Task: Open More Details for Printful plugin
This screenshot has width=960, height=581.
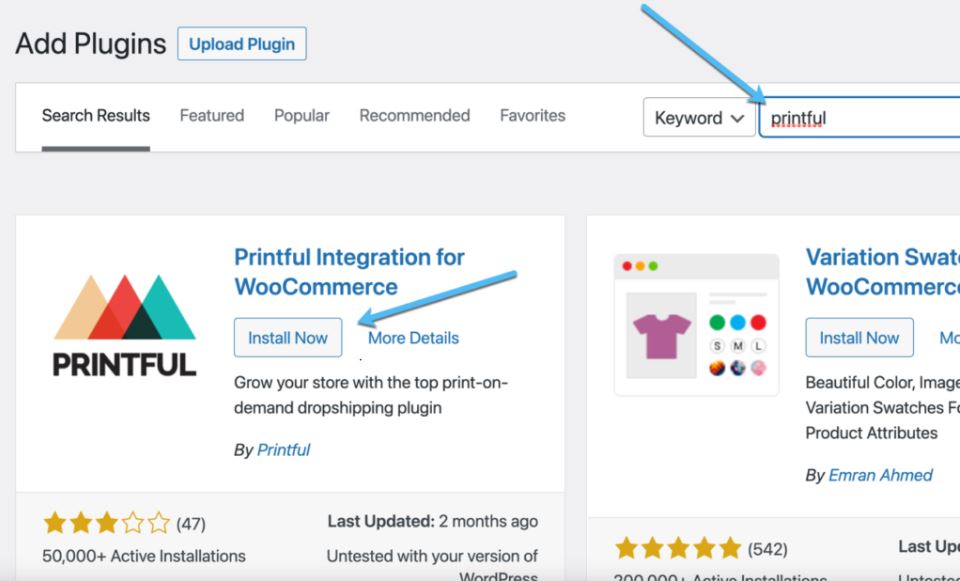Action: [x=413, y=338]
